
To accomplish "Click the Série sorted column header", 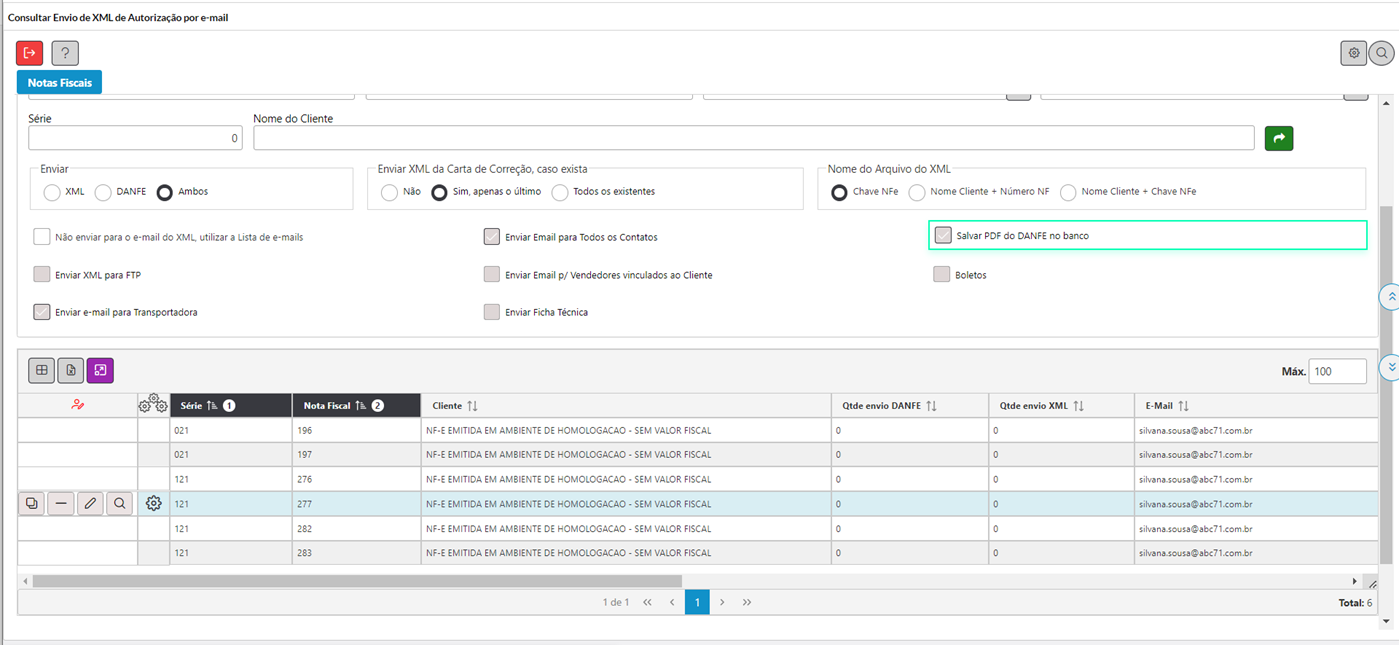I will pos(231,406).
